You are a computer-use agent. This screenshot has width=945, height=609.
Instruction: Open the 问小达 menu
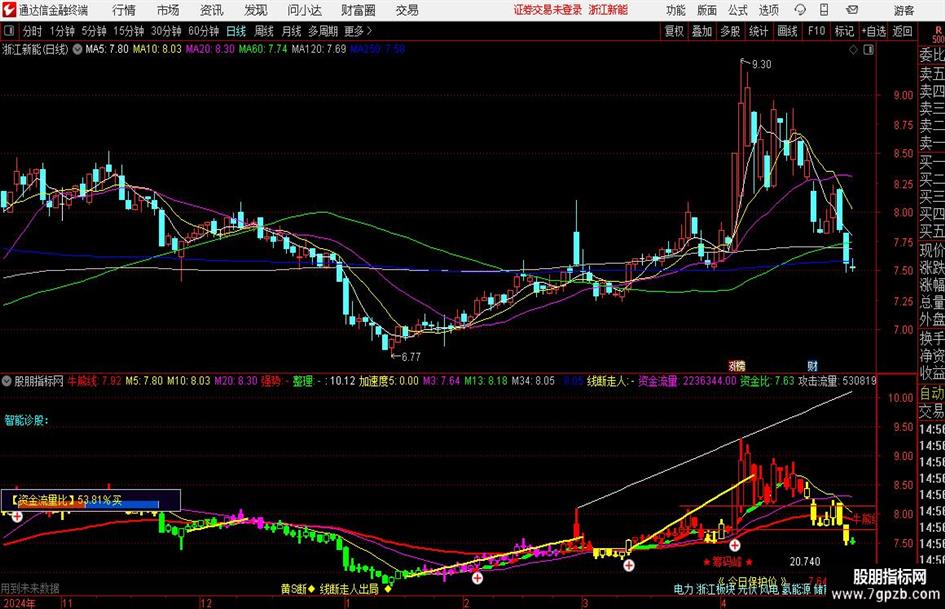click(304, 10)
